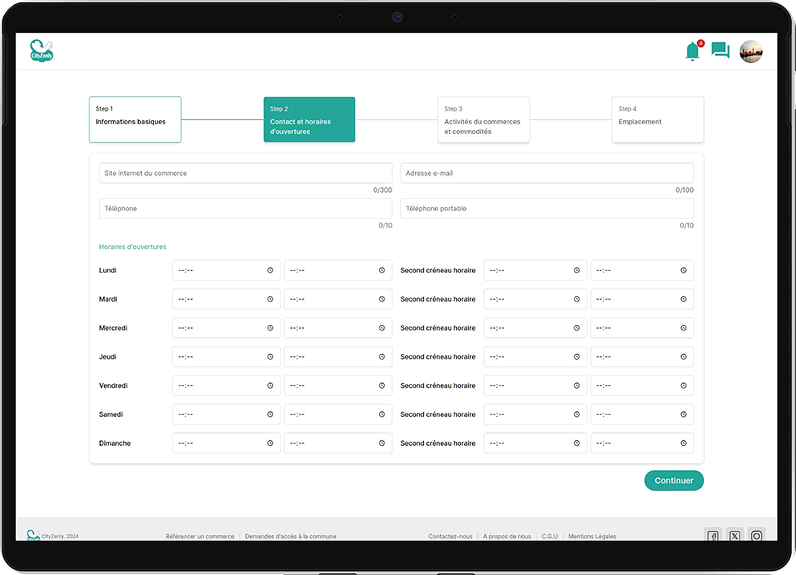Screen dimensions: 796x575
Task: Focus the Site internet du commerce field
Action: (x=246, y=173)
